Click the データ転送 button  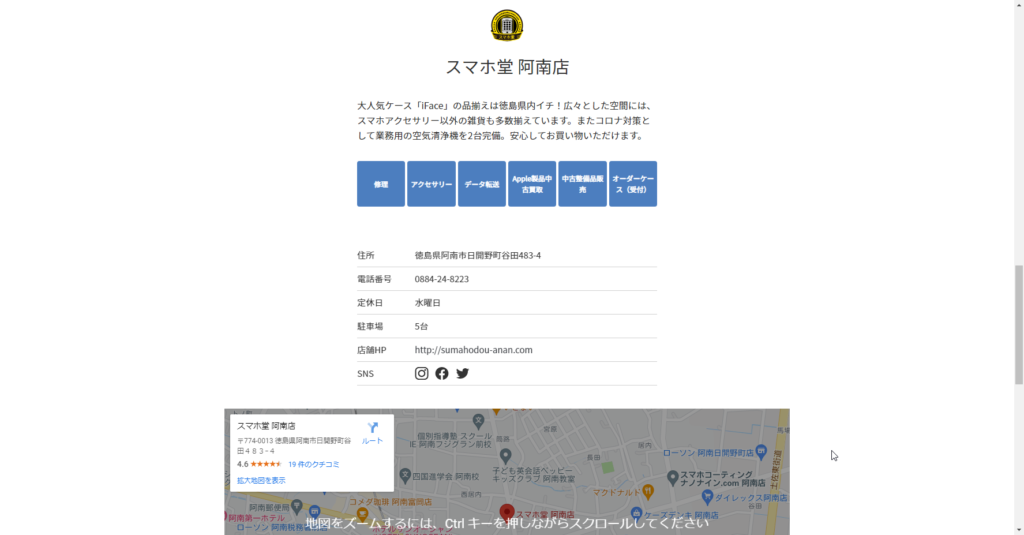pos(482,184)
